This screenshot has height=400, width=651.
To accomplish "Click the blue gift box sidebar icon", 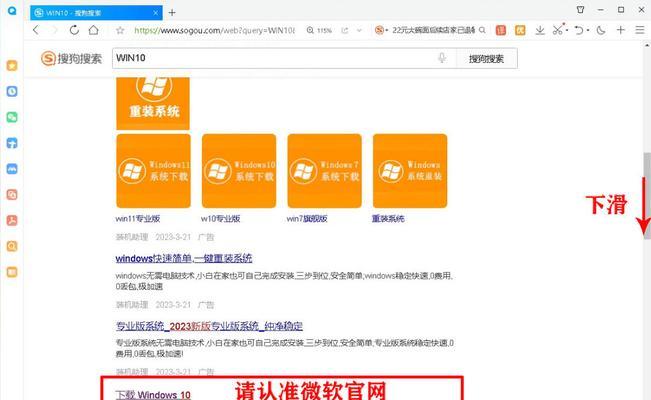I will point(12,143).
